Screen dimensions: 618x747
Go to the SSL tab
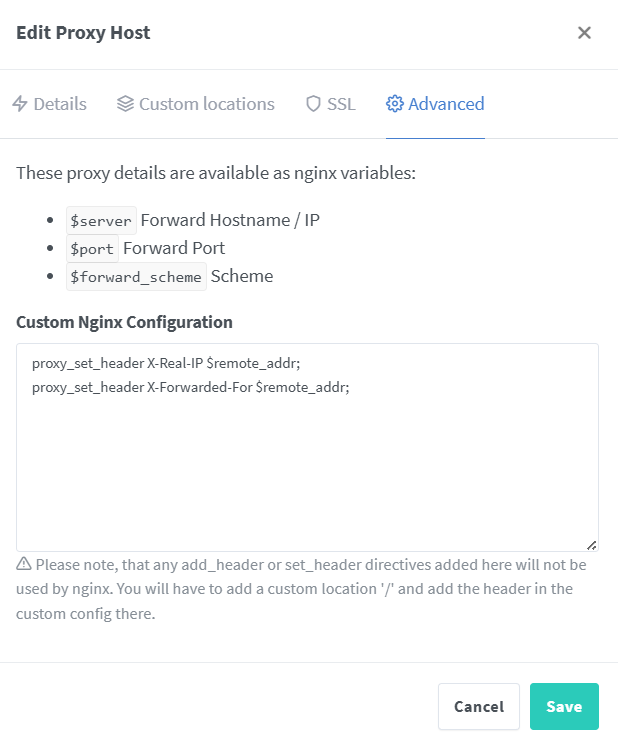coord(341,104)
